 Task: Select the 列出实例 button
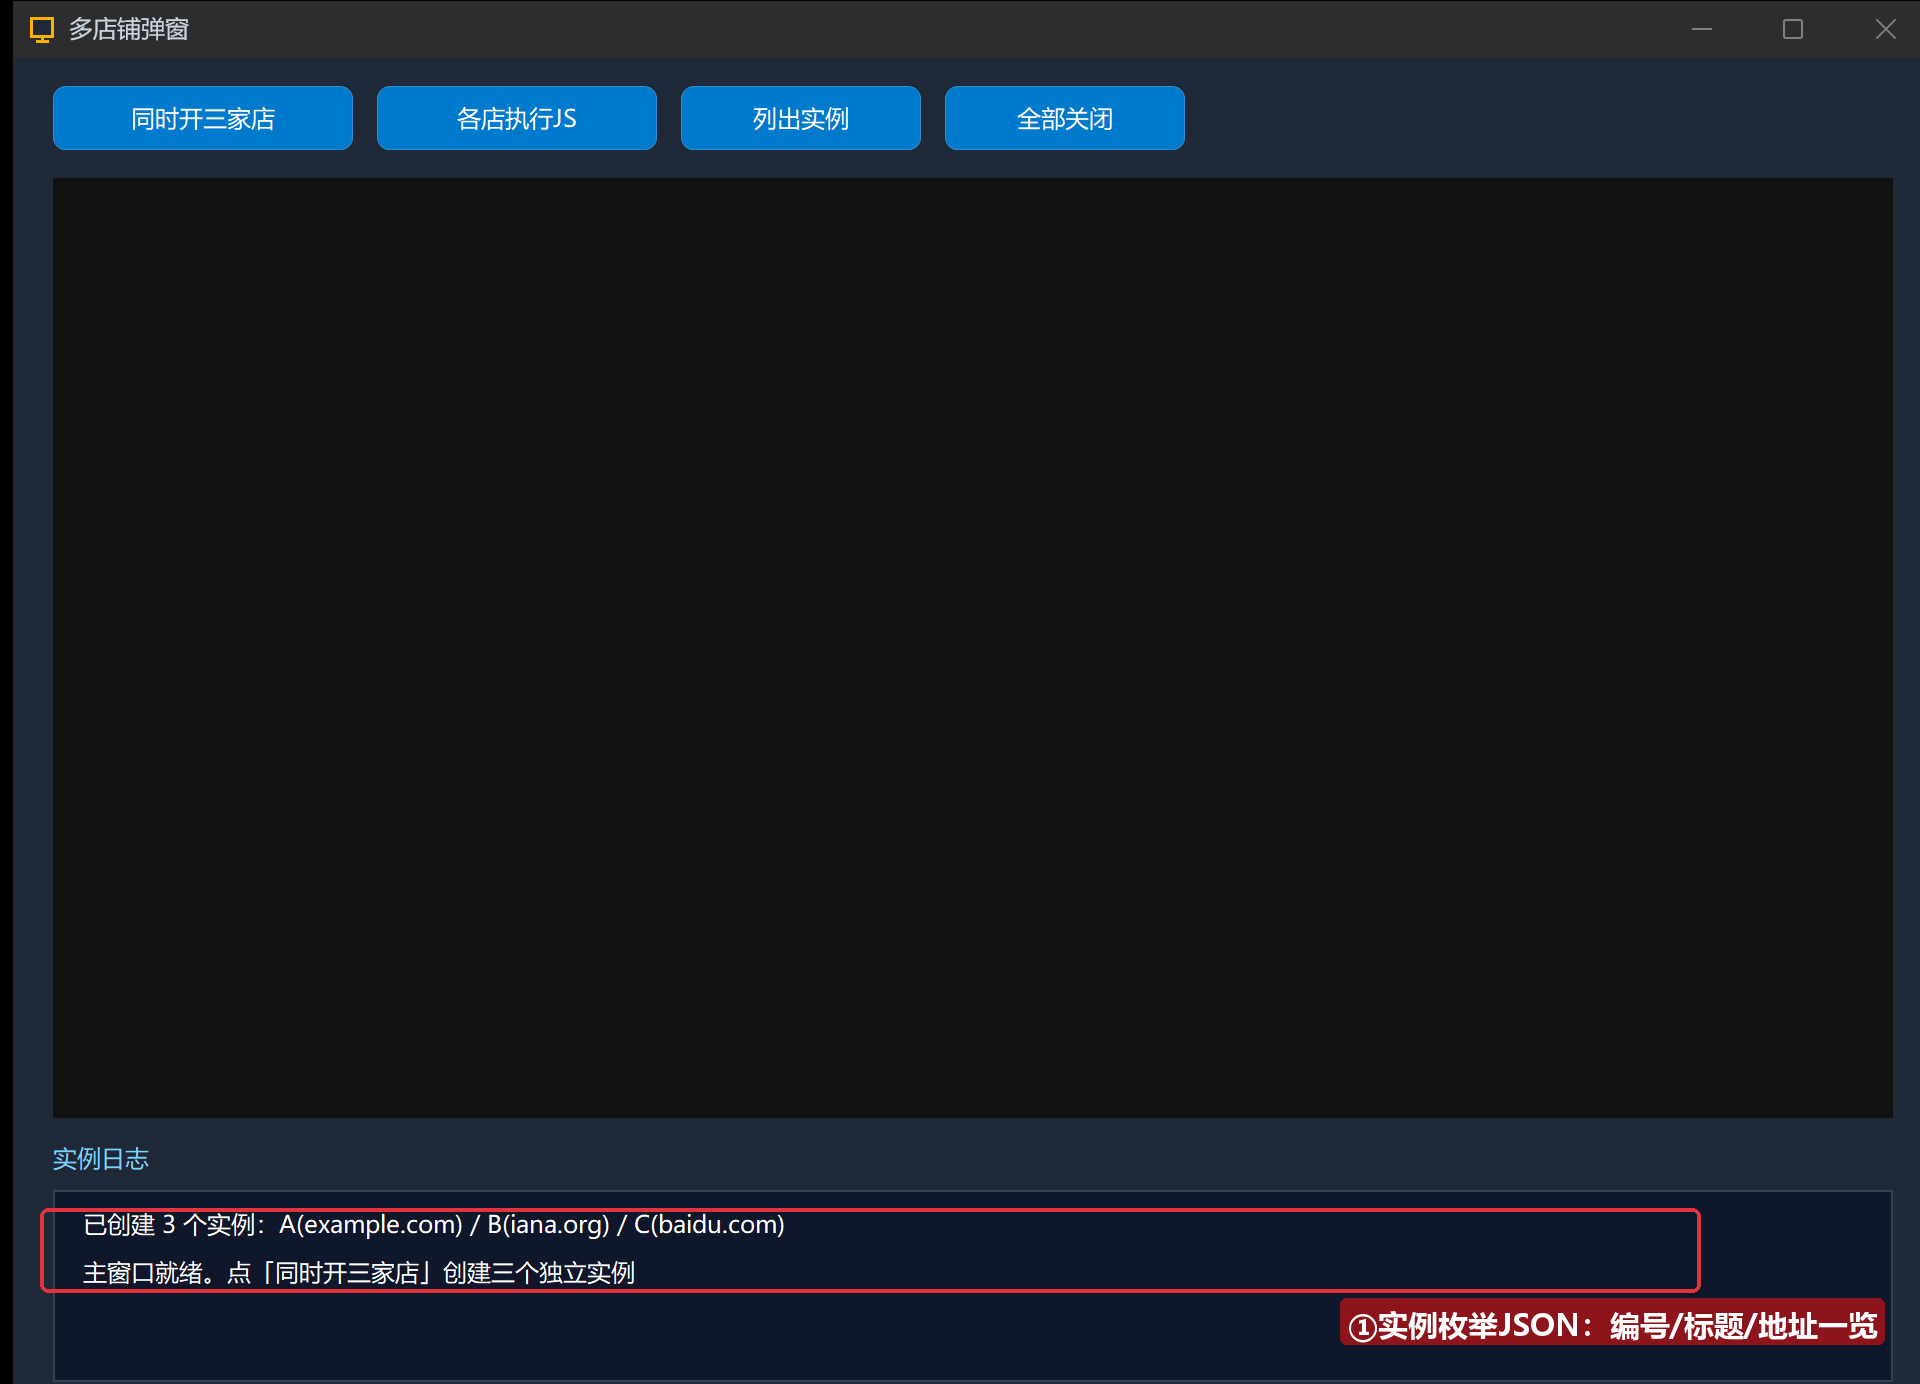click(x=801, y=118)
